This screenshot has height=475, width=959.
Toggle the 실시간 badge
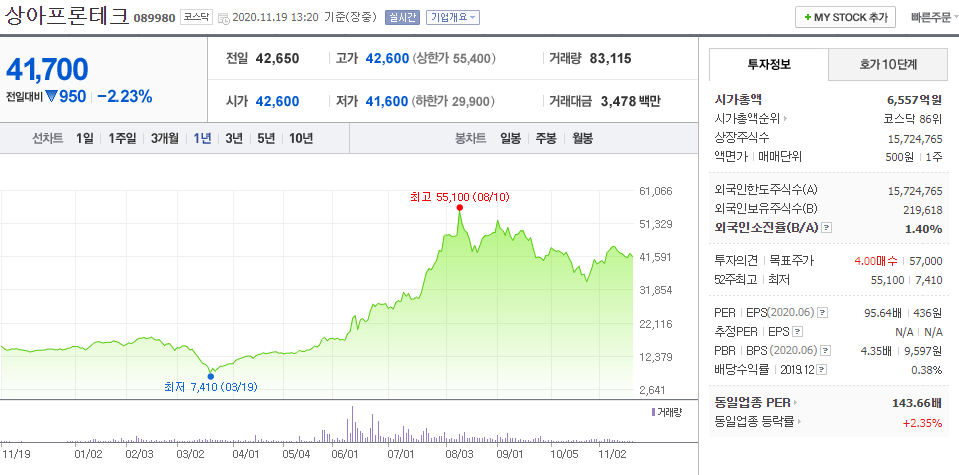pyautogui.click(x=402, y=17)
